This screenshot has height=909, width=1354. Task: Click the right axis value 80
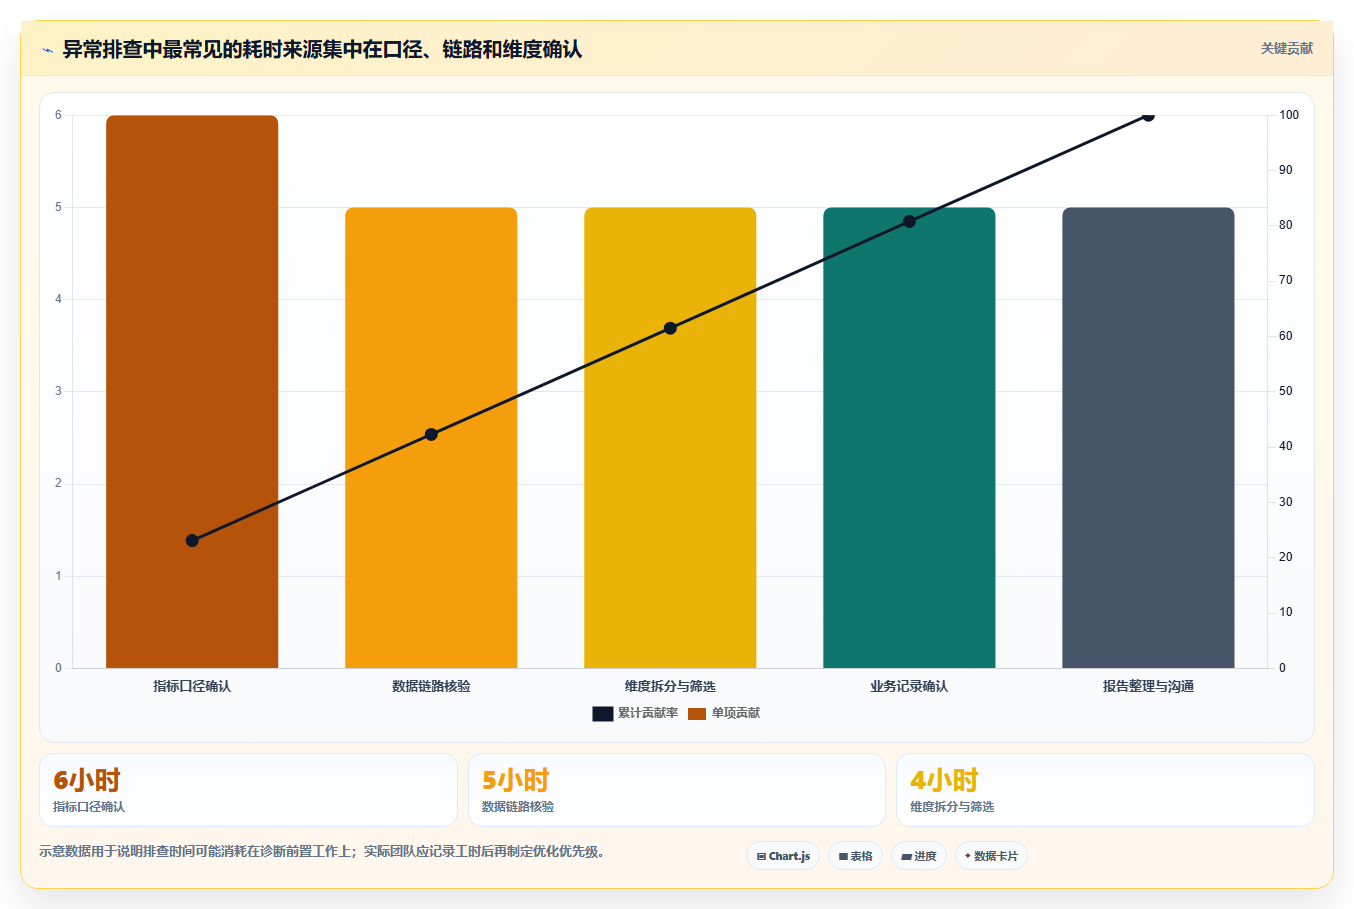(x=1286, y=225)
